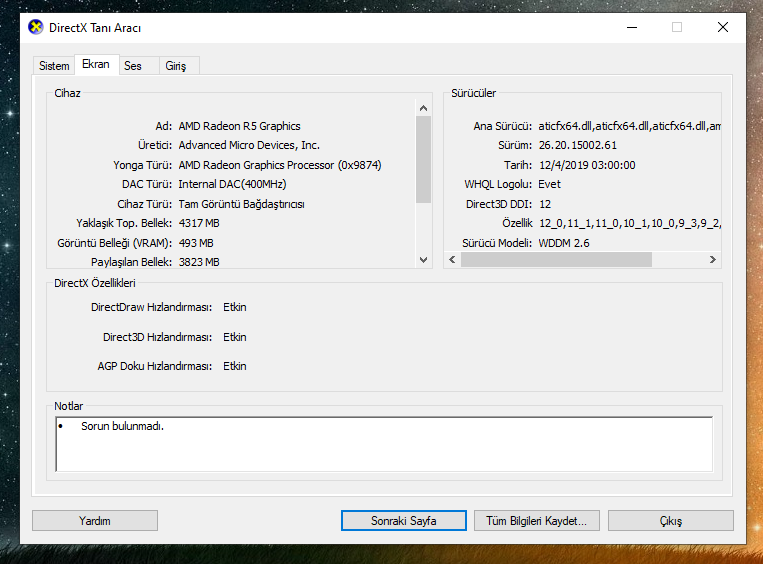Viewport: 763px width, 564px height.
Task: Click 'Tam Görüntü Bağdaştırıcısı' value
Action: click(x=241, y=204)
